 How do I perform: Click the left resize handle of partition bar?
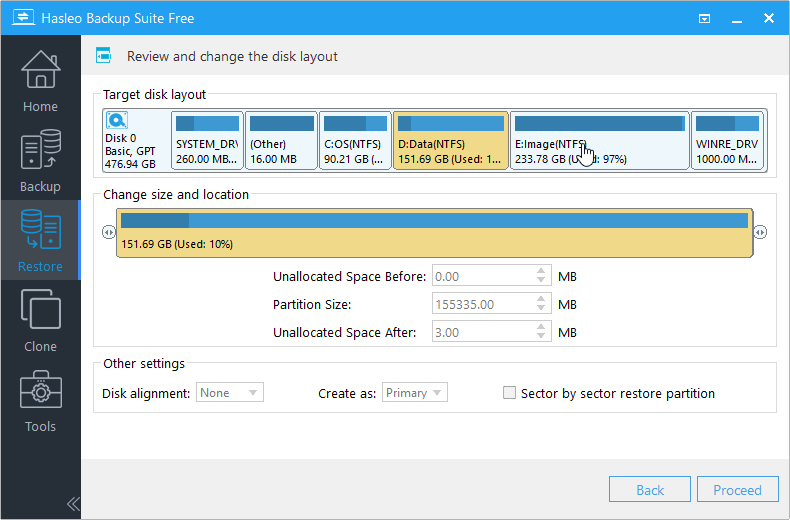[109, 232]
